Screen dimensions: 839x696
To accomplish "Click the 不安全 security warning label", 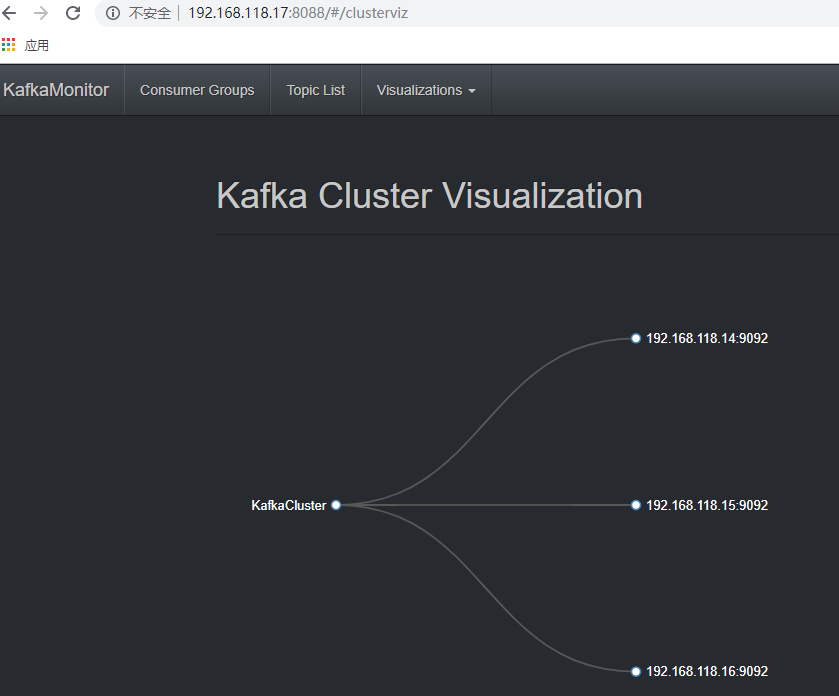I will (150, 14).
